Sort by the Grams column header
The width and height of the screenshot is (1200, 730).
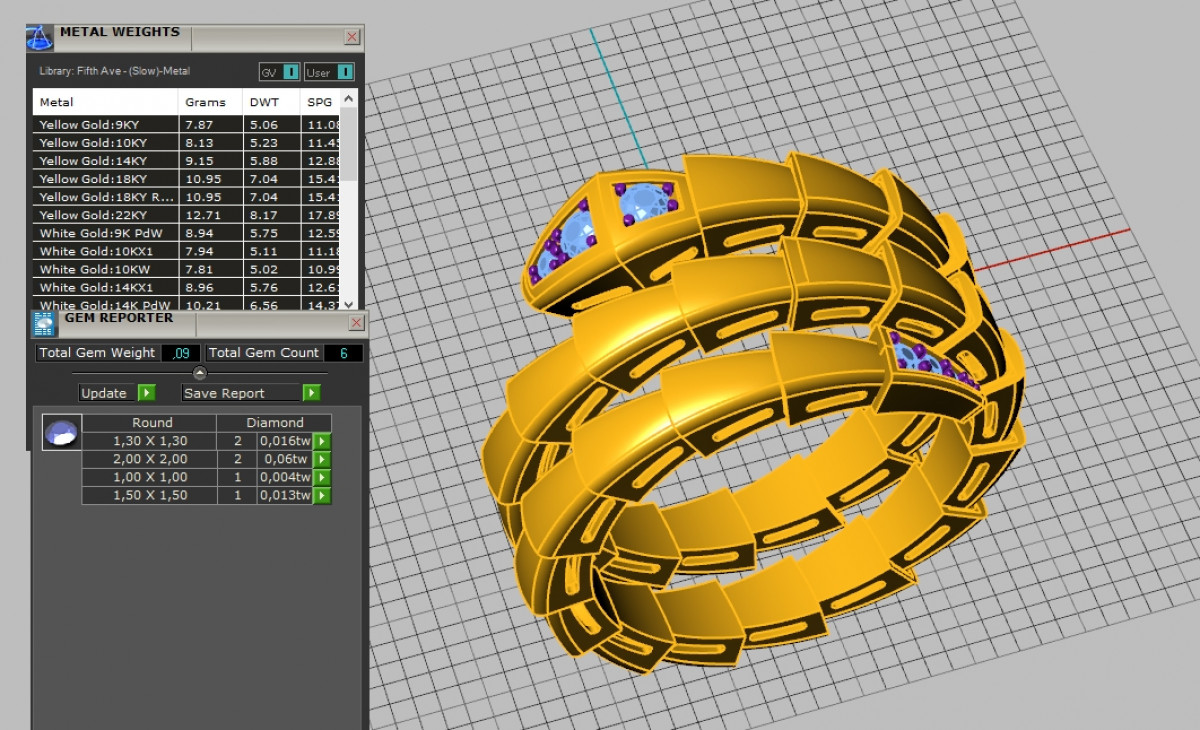pos(206,102)
